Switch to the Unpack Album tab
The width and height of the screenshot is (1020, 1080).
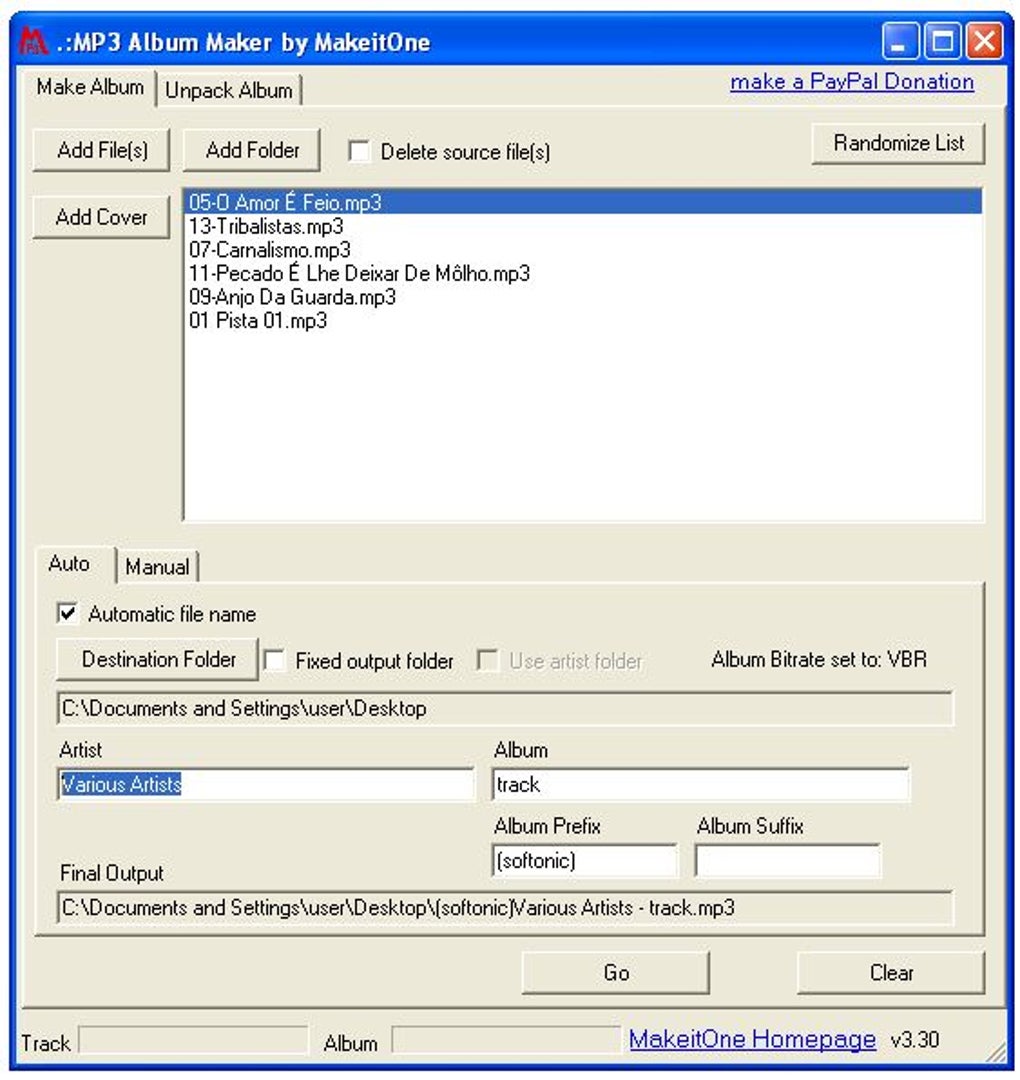pyautogui.click(x=229, y=90)
